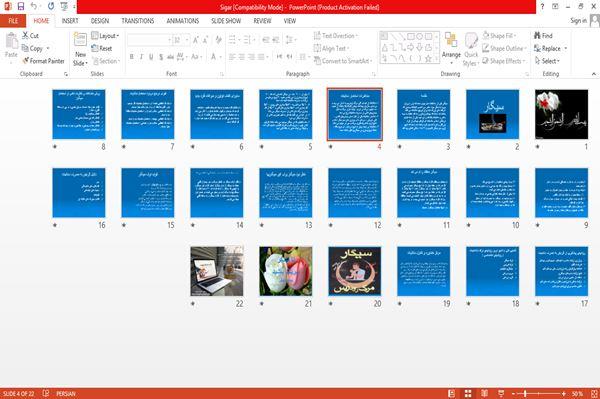Insert a New Slide
600x399 pixels.
[80, 50]
